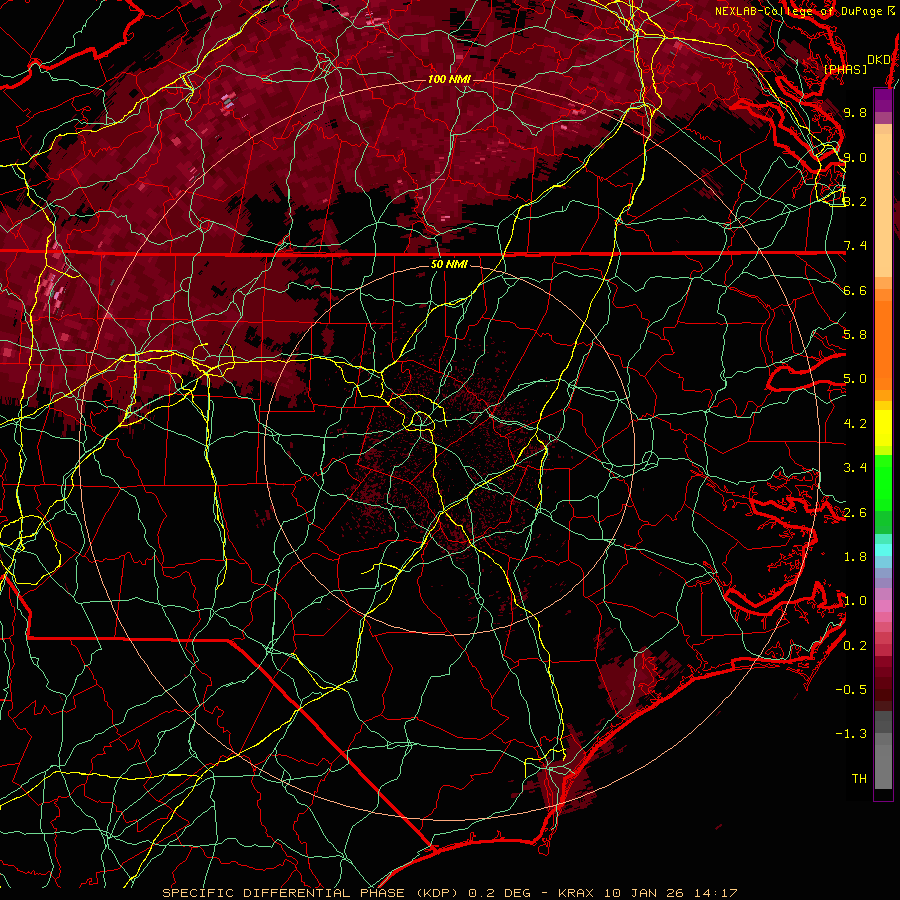This screenshot has width=900, height=900.
Task: Click the [PHAS] legend heading
Action: point(845,69)
